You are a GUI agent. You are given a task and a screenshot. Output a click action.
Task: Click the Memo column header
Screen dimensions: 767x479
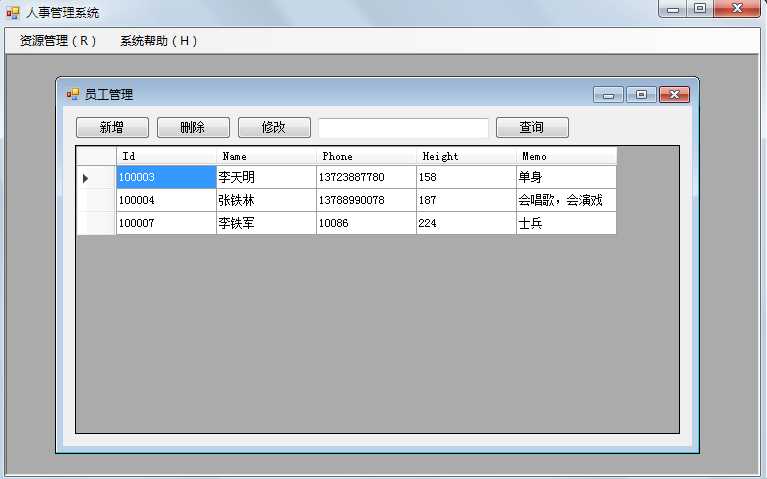pos(566,156)
